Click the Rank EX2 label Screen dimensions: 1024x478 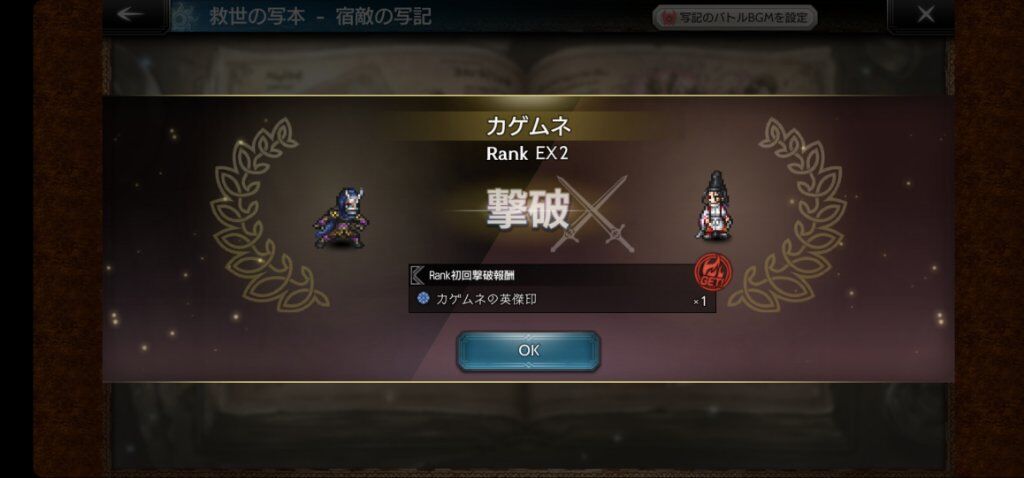coord(528,154)
